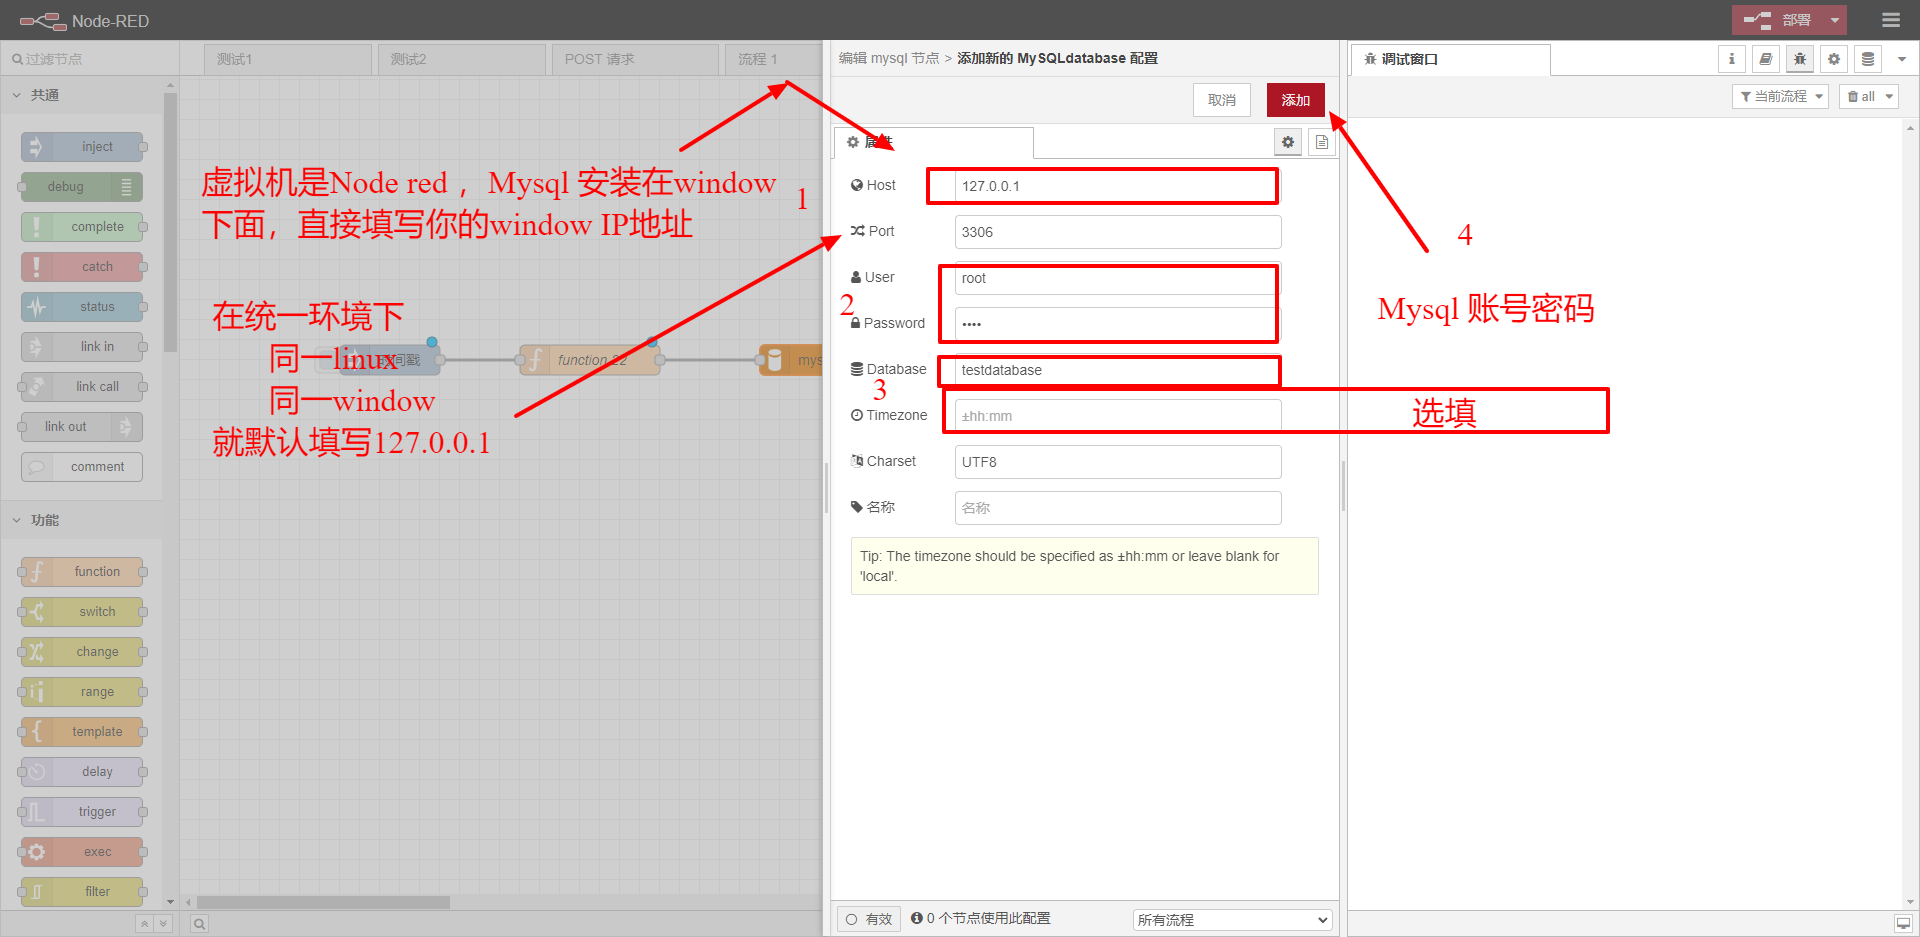Focus the 名称 name input field
Viewport: 1920px width, 937px height.
point(1118,508)
